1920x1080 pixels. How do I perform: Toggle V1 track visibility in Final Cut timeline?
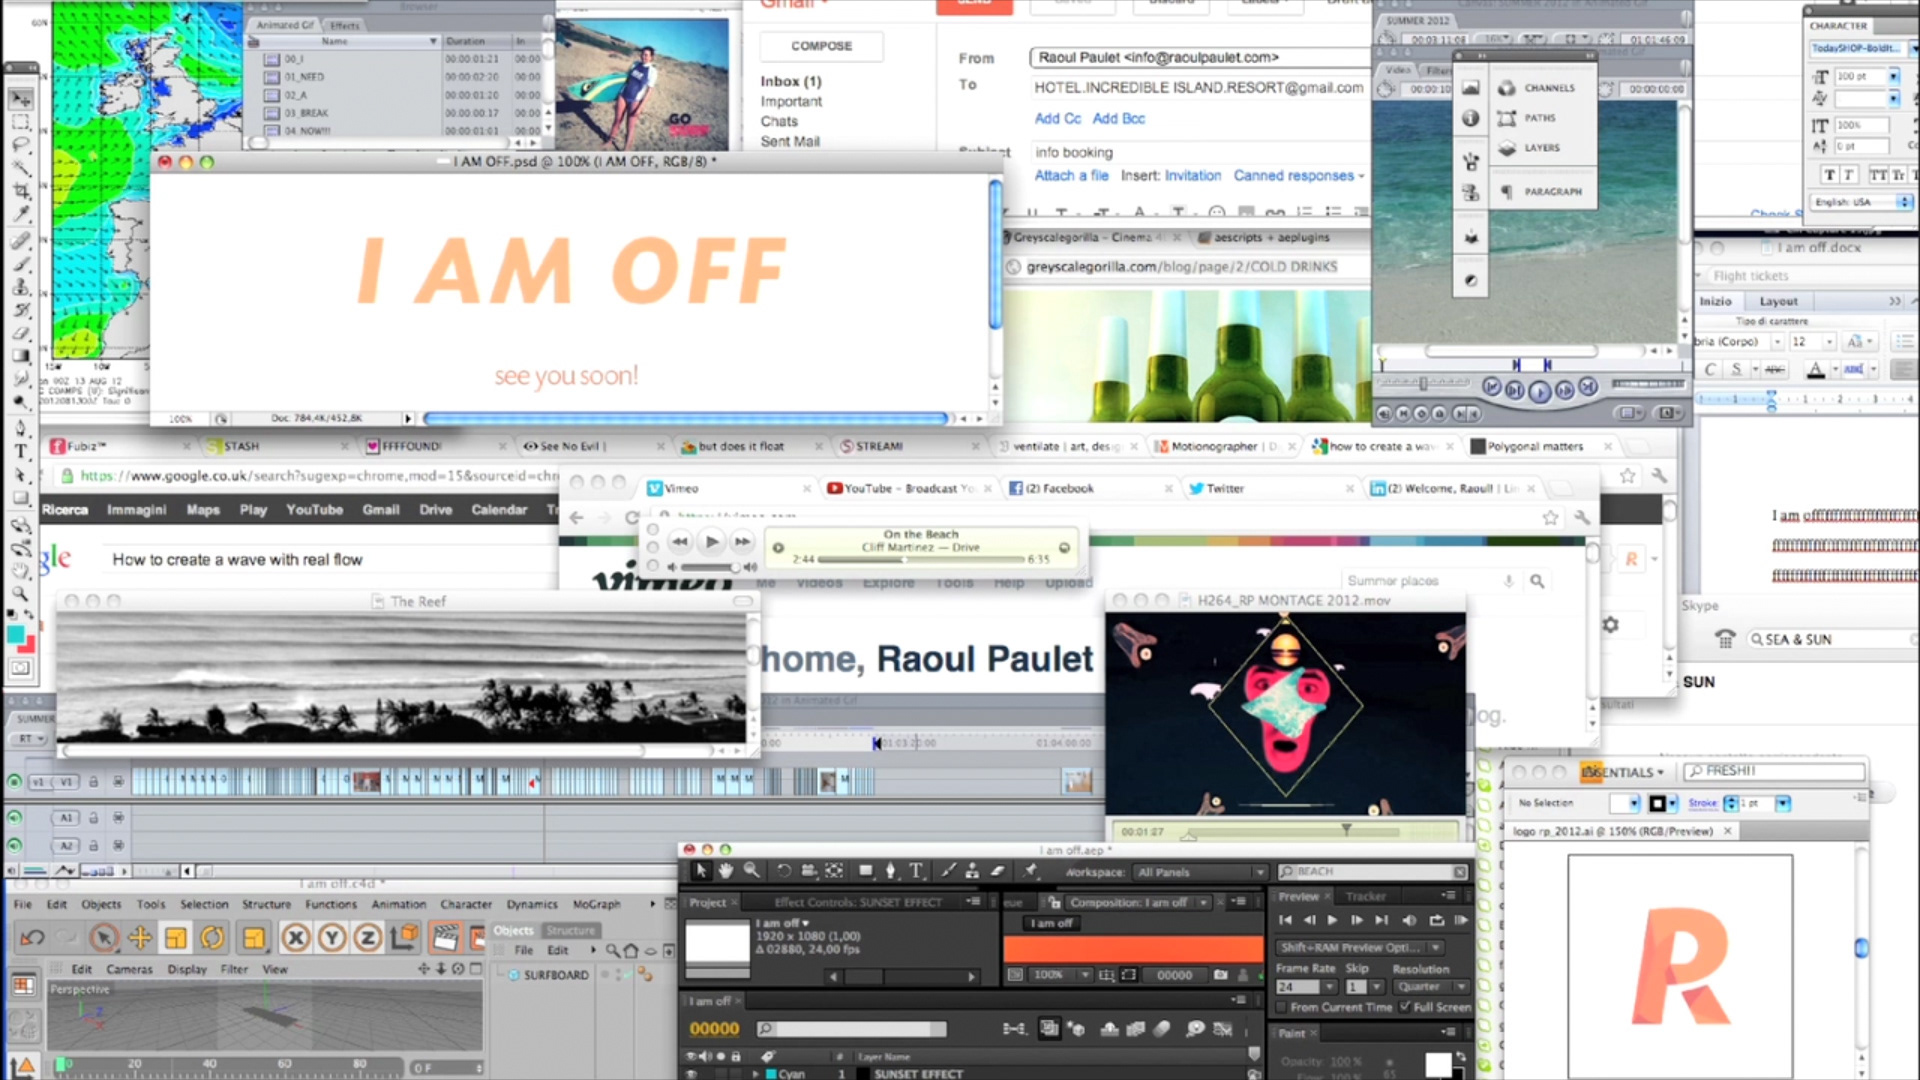[x=14, y=782]
